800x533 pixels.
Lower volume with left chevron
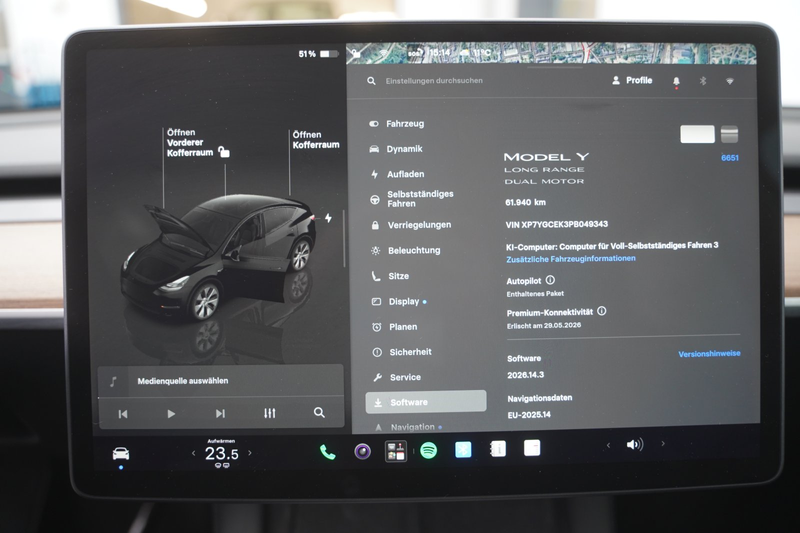608,445
